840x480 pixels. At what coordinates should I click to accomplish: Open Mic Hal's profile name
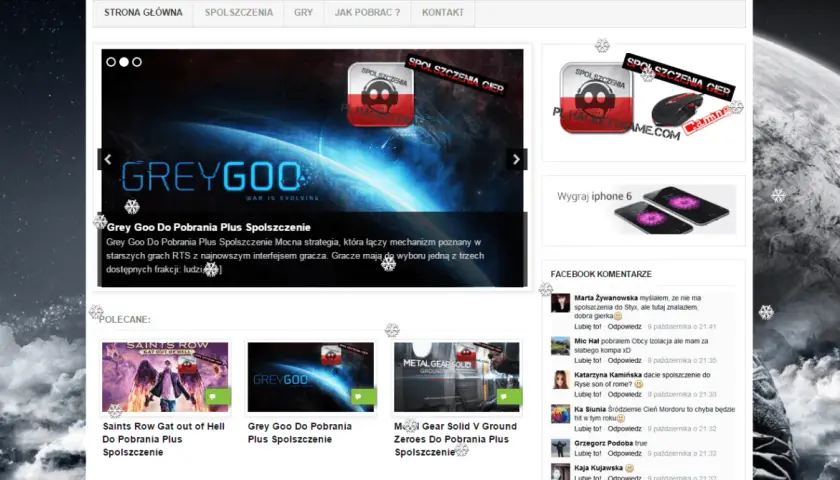coord(587,341)
